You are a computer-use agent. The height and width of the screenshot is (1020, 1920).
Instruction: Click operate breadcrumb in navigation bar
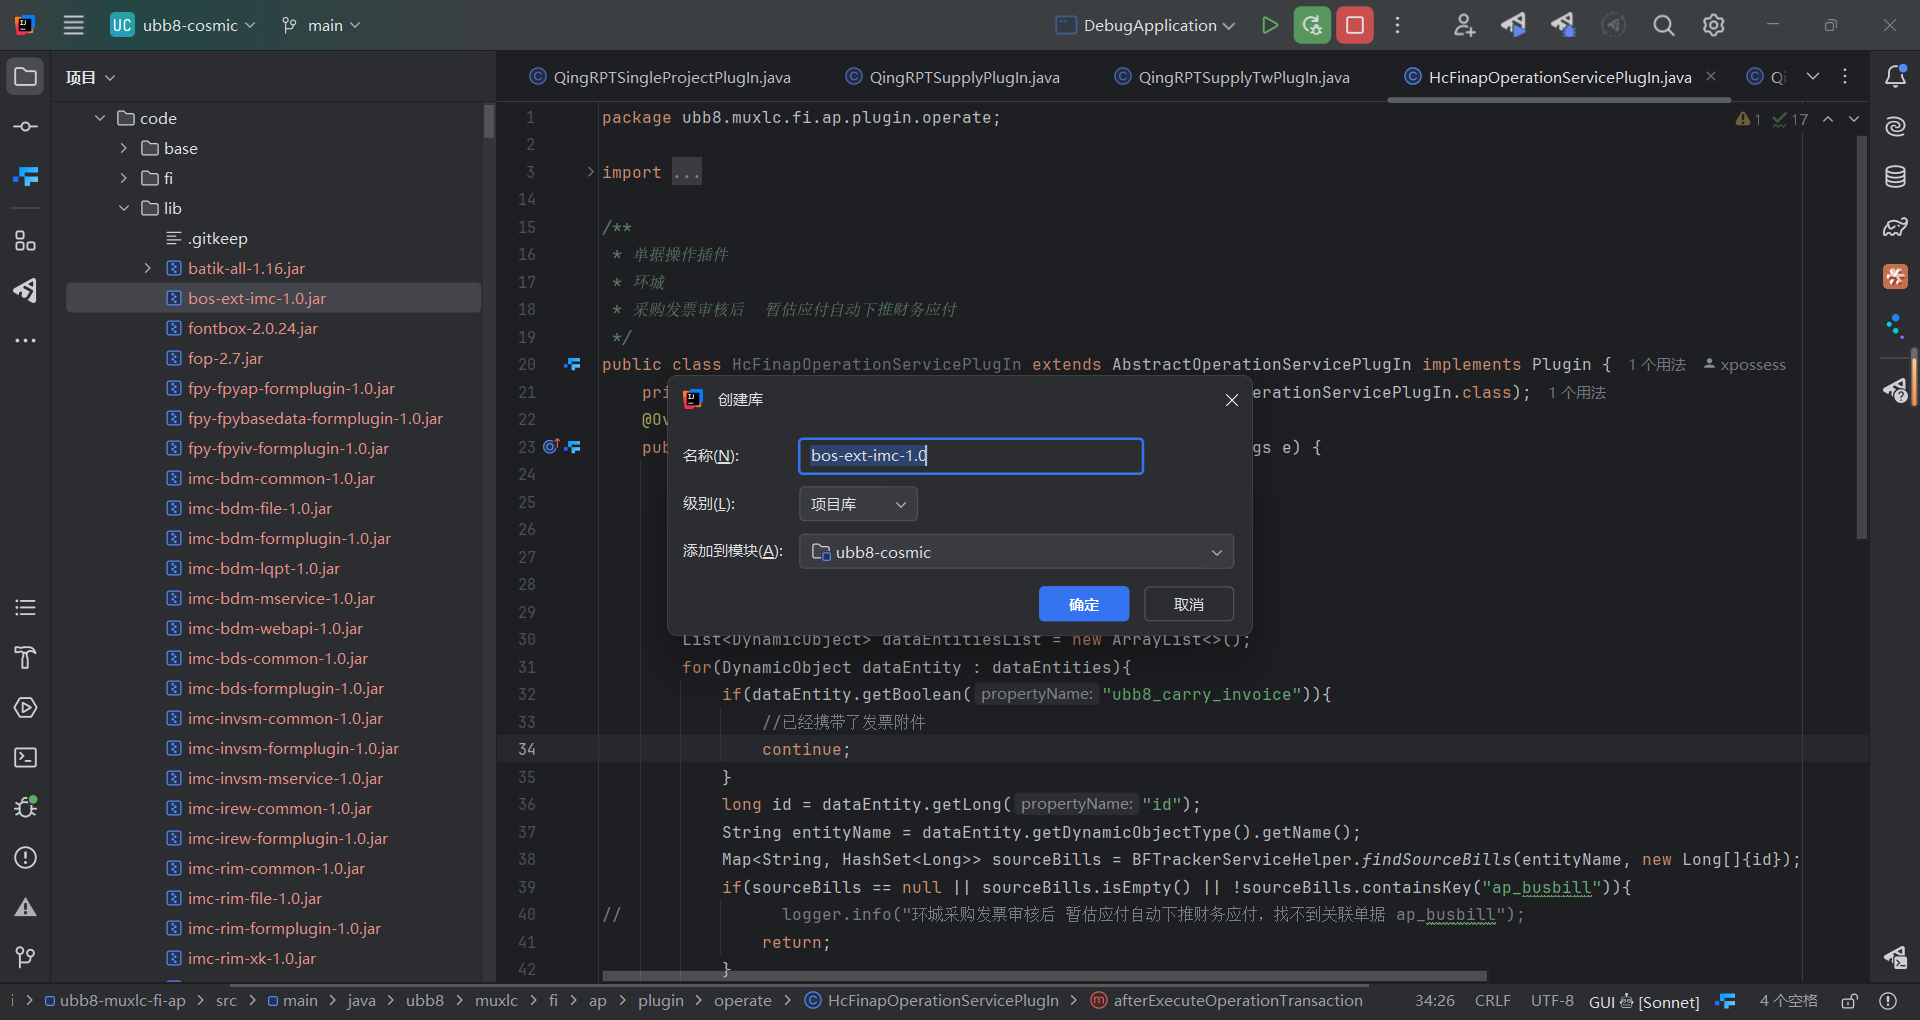743,1001
